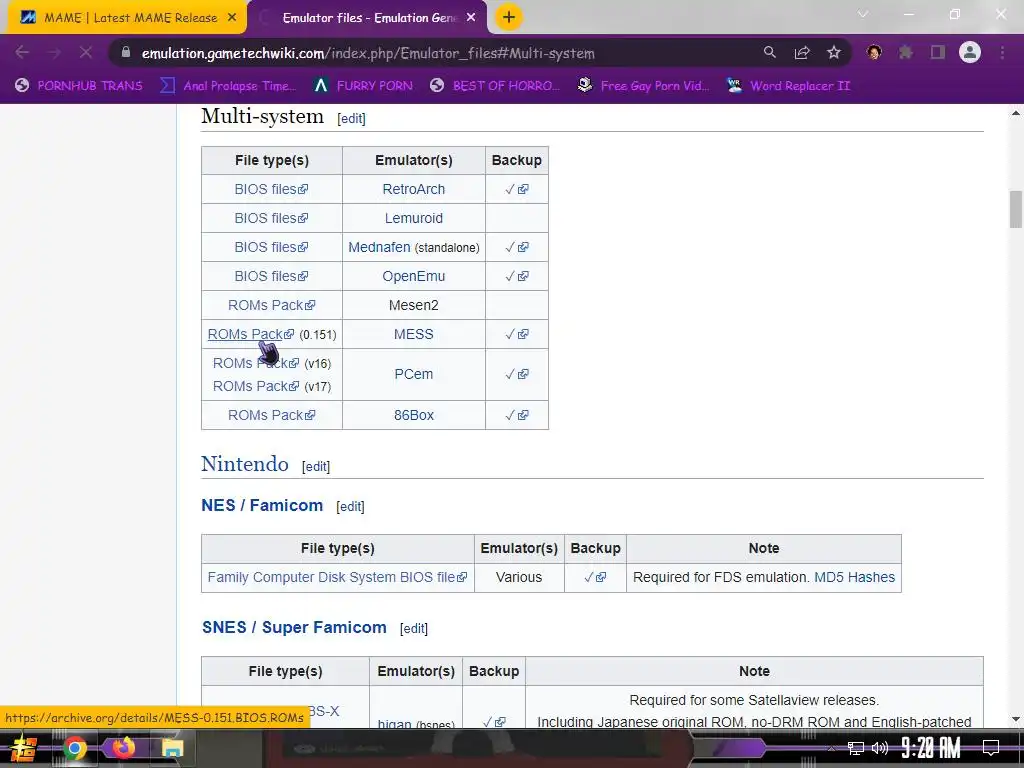This screenshot has height=768, width=1024.
Task: Open the MESS emulator link
Action: (413, 334)
